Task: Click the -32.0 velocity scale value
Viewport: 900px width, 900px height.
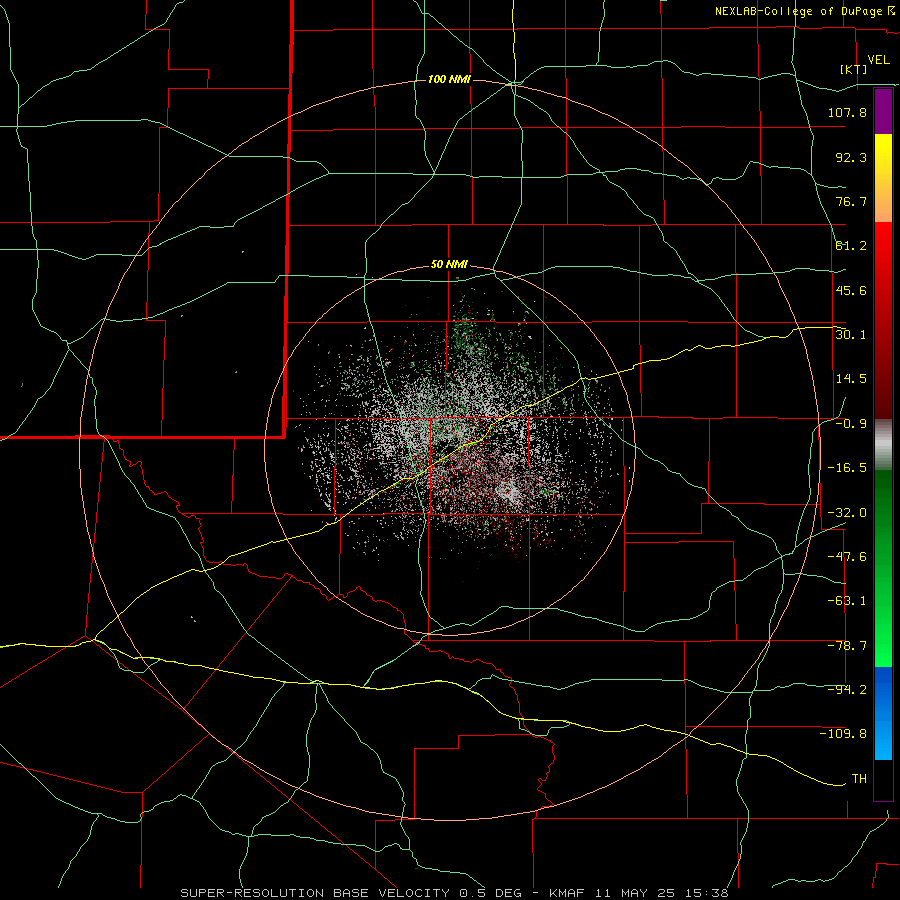Action: pos(847,513)
